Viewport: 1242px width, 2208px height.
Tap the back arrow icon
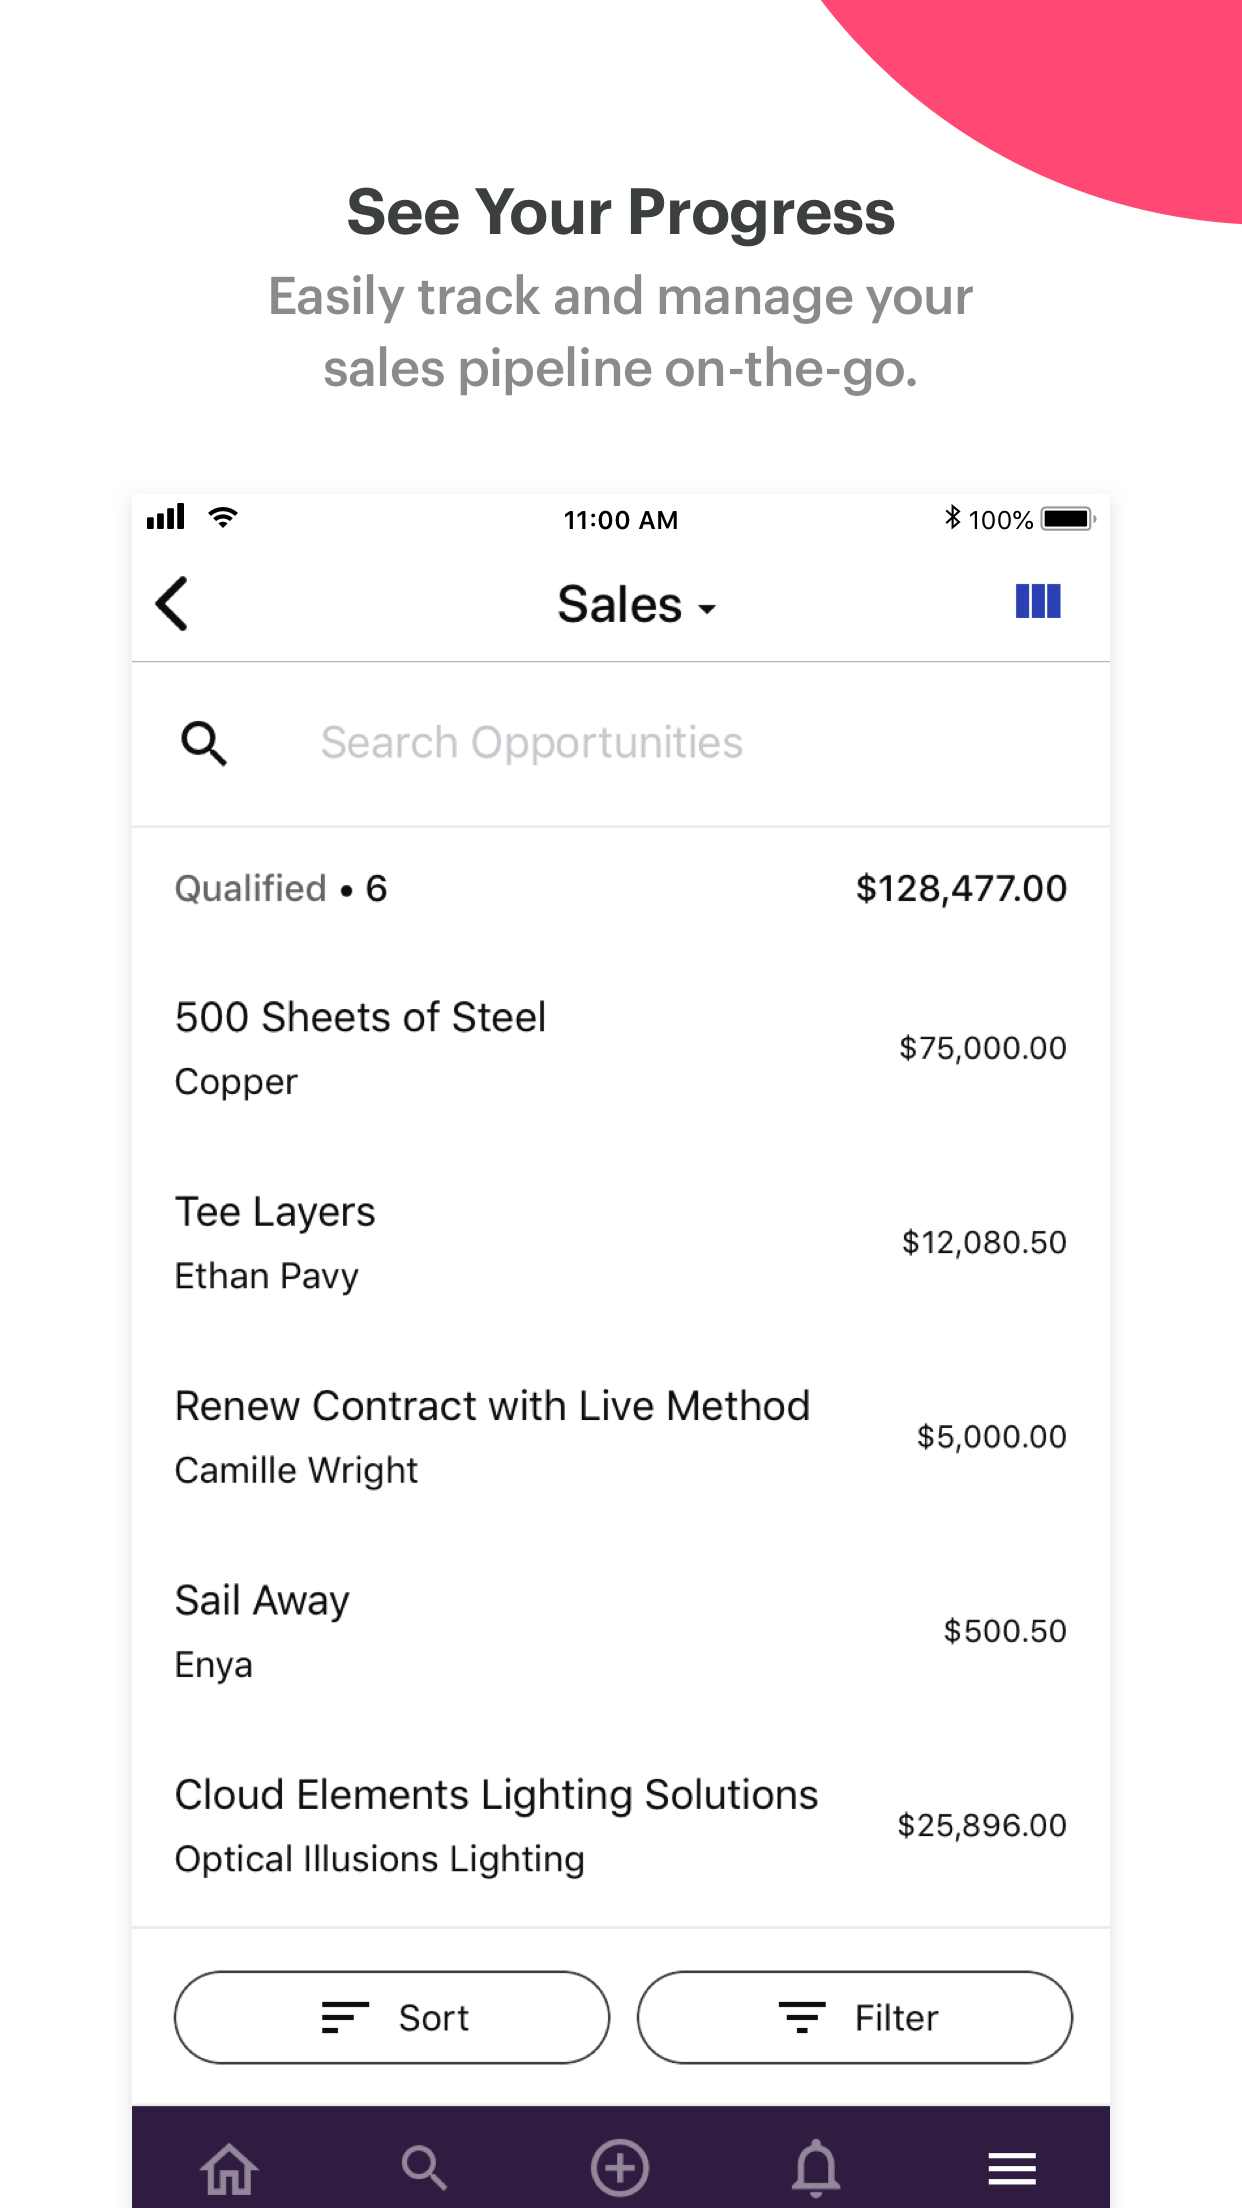coord(172,604)
